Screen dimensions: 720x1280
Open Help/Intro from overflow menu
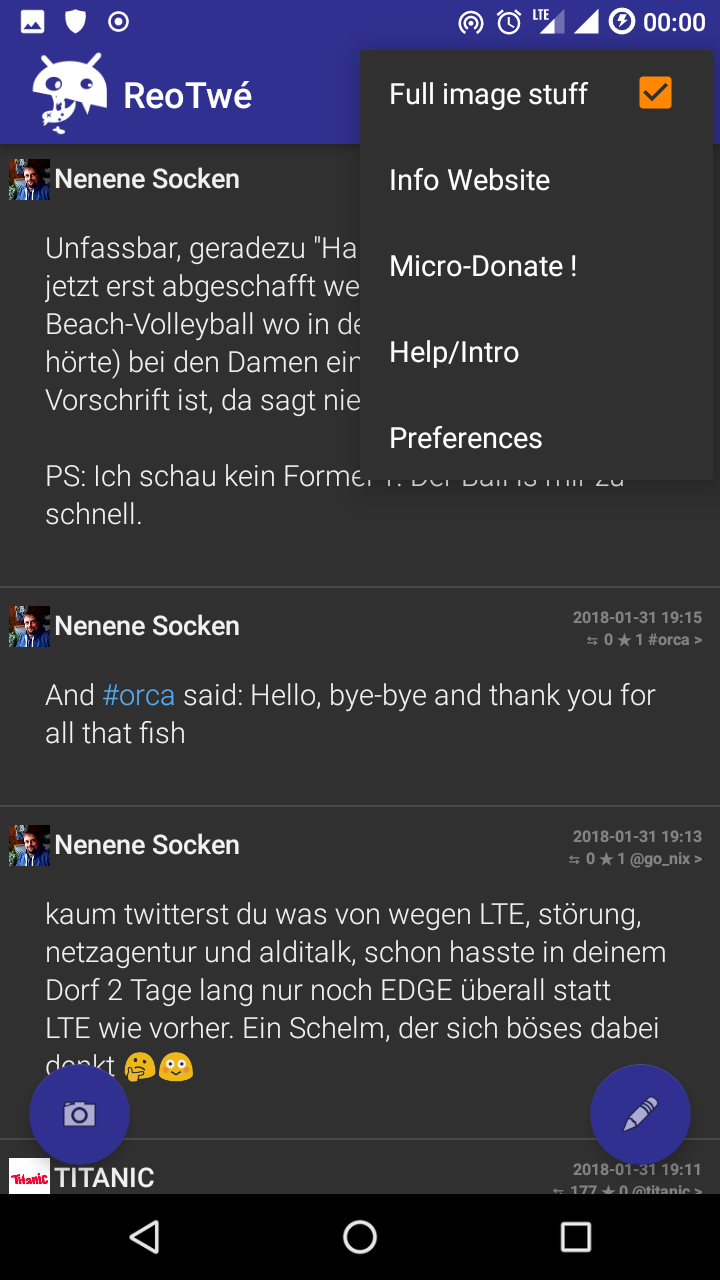pos(454,352)
